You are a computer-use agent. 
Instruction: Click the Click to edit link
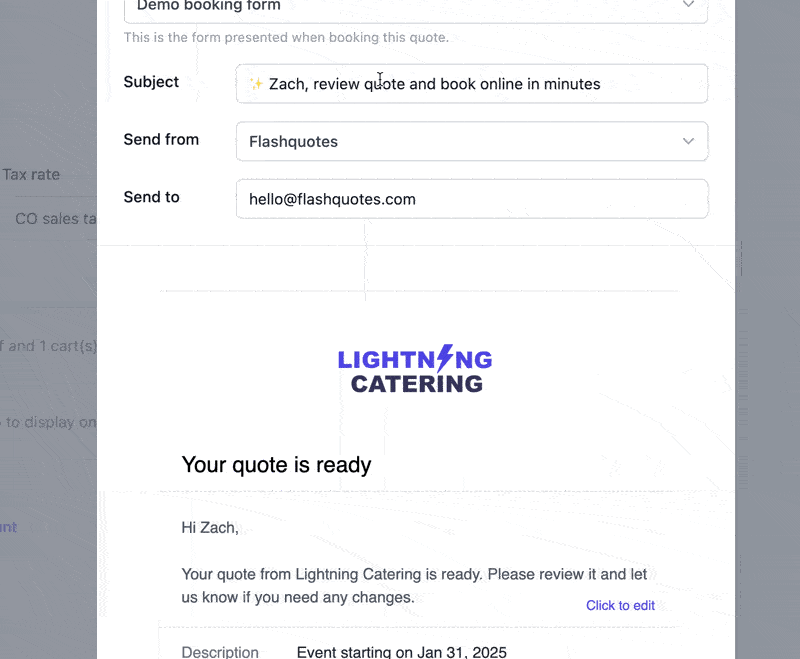(620, 605)
